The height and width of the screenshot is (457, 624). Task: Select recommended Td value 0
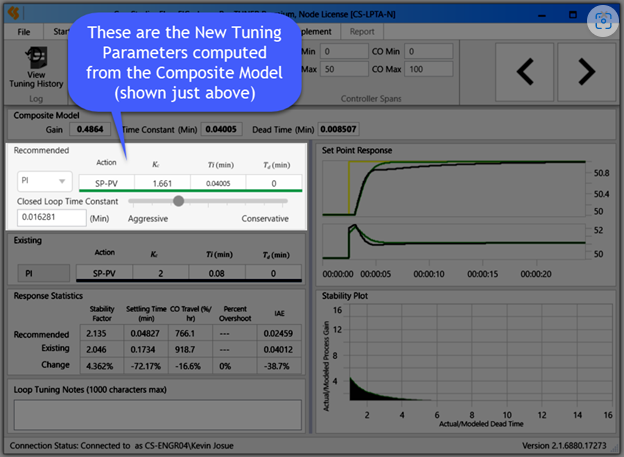[x=274, y=183]
